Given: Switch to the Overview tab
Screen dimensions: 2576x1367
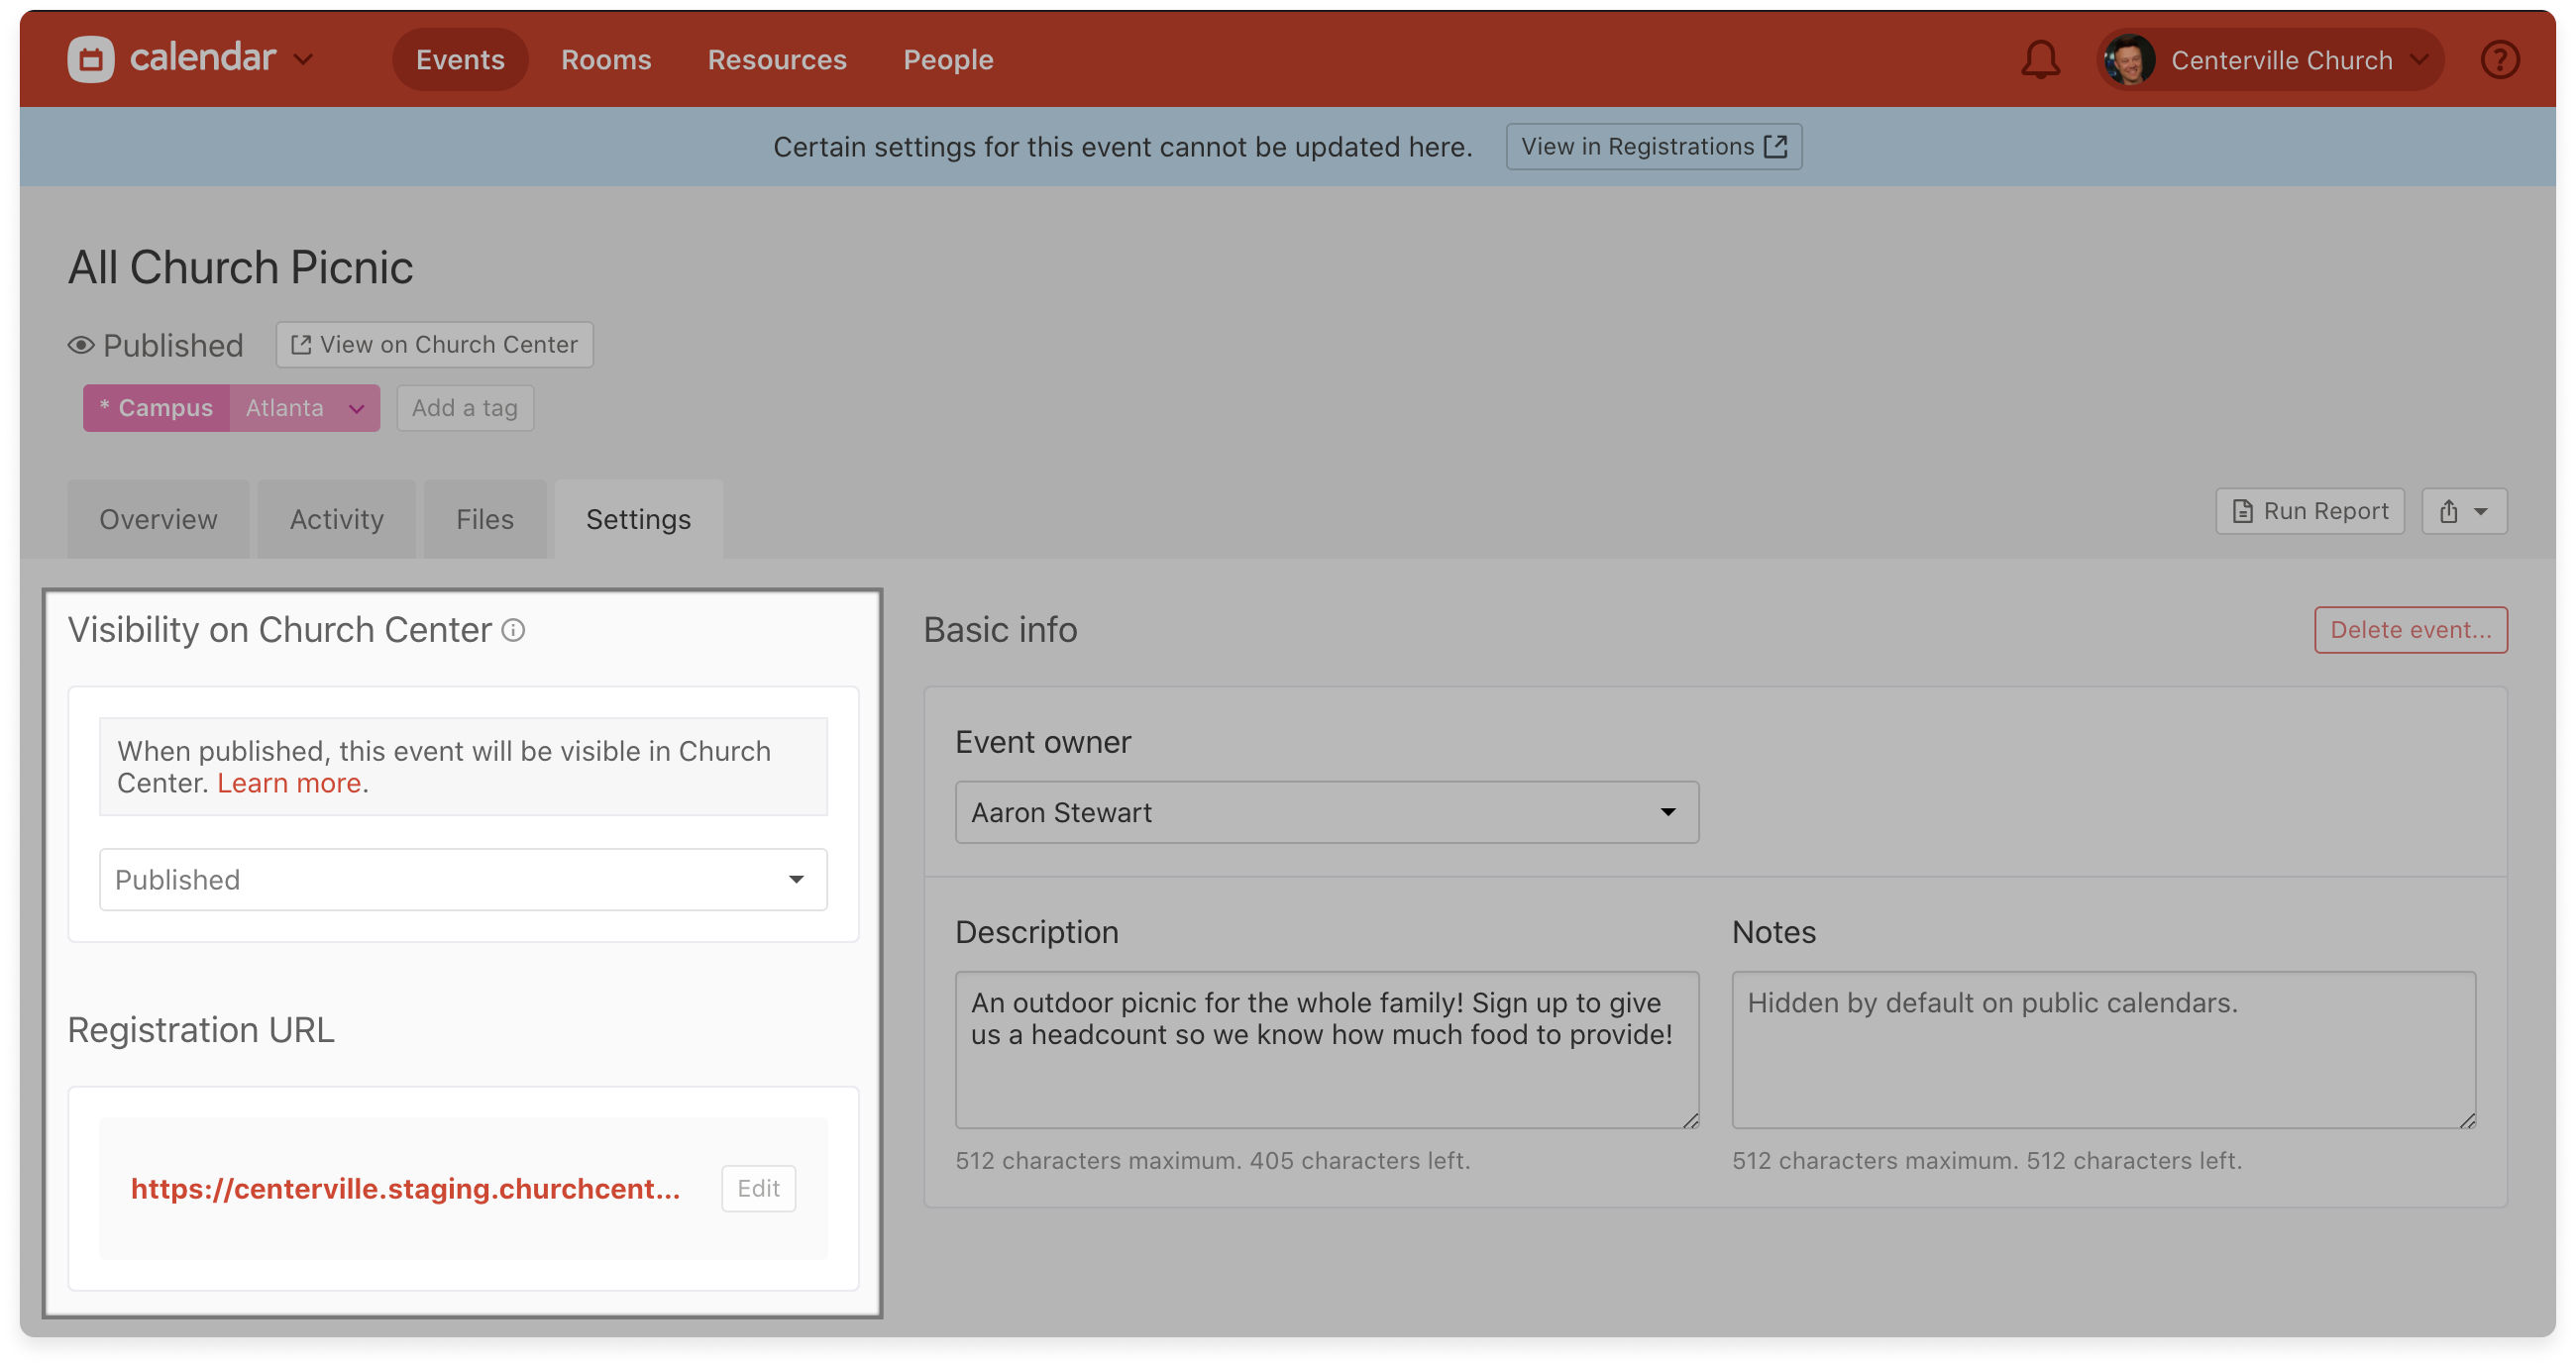Looking at the screenshot, I should pos(158,520).
